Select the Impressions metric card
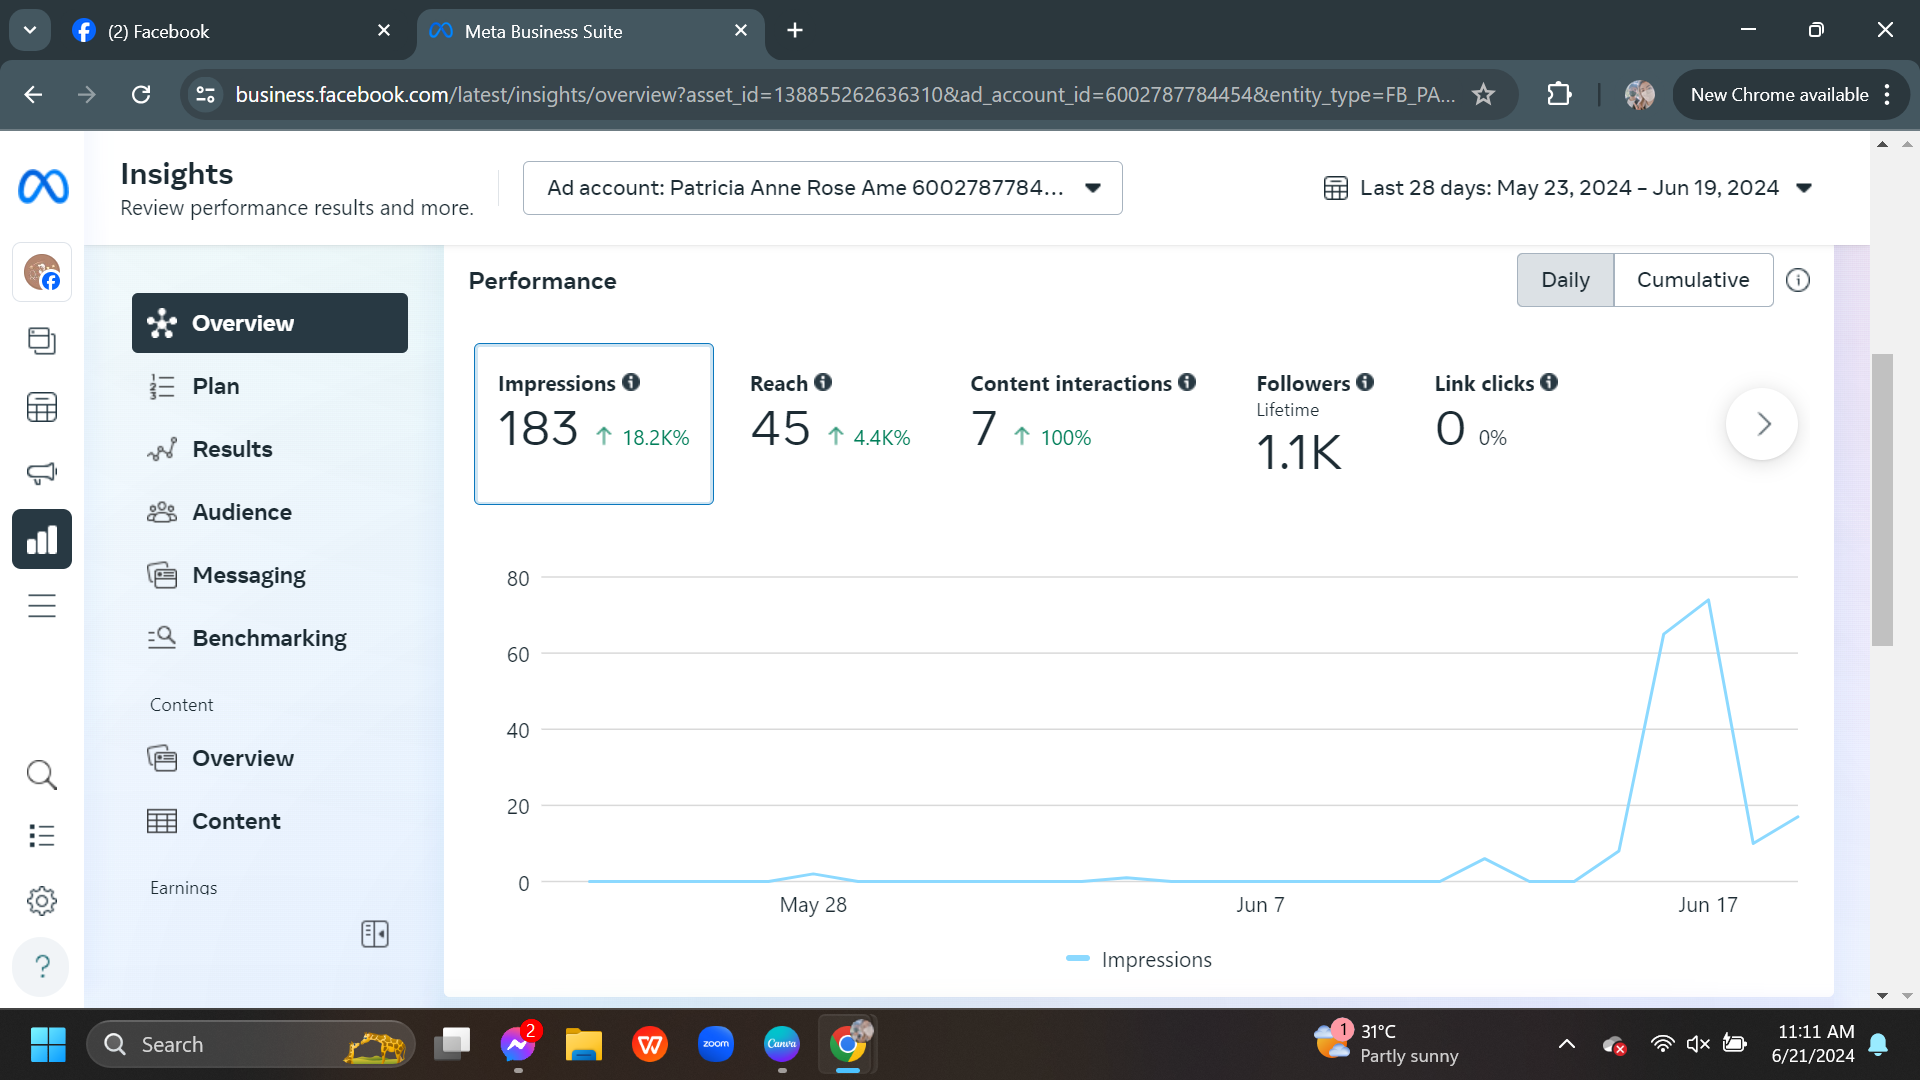The height and width of the screenshot is (1080, 1920). (x=593, y=424)
